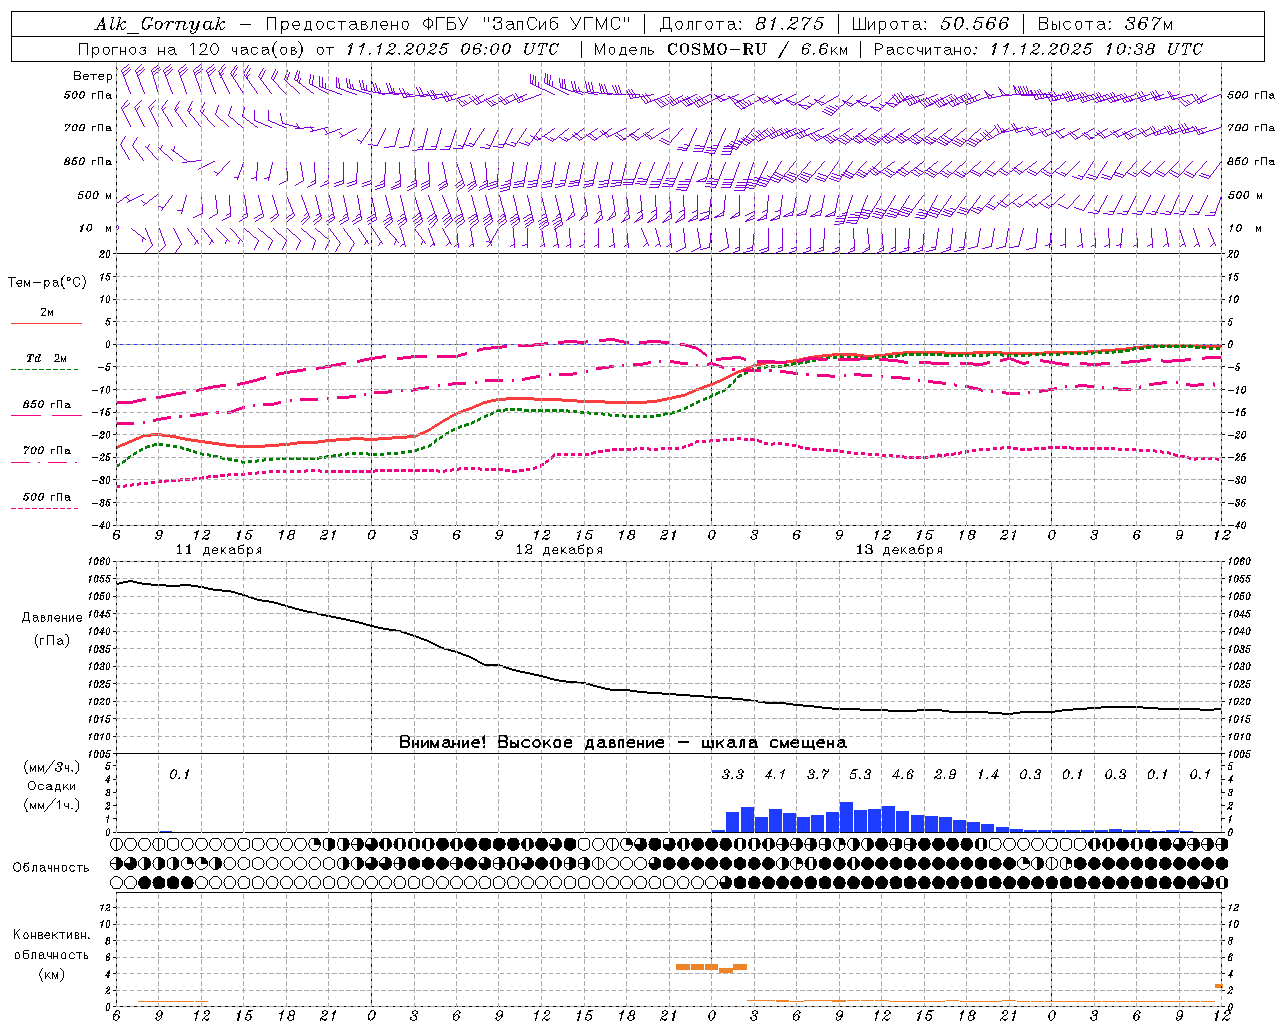Click the 4.6 precipitation value

(903, 774)
